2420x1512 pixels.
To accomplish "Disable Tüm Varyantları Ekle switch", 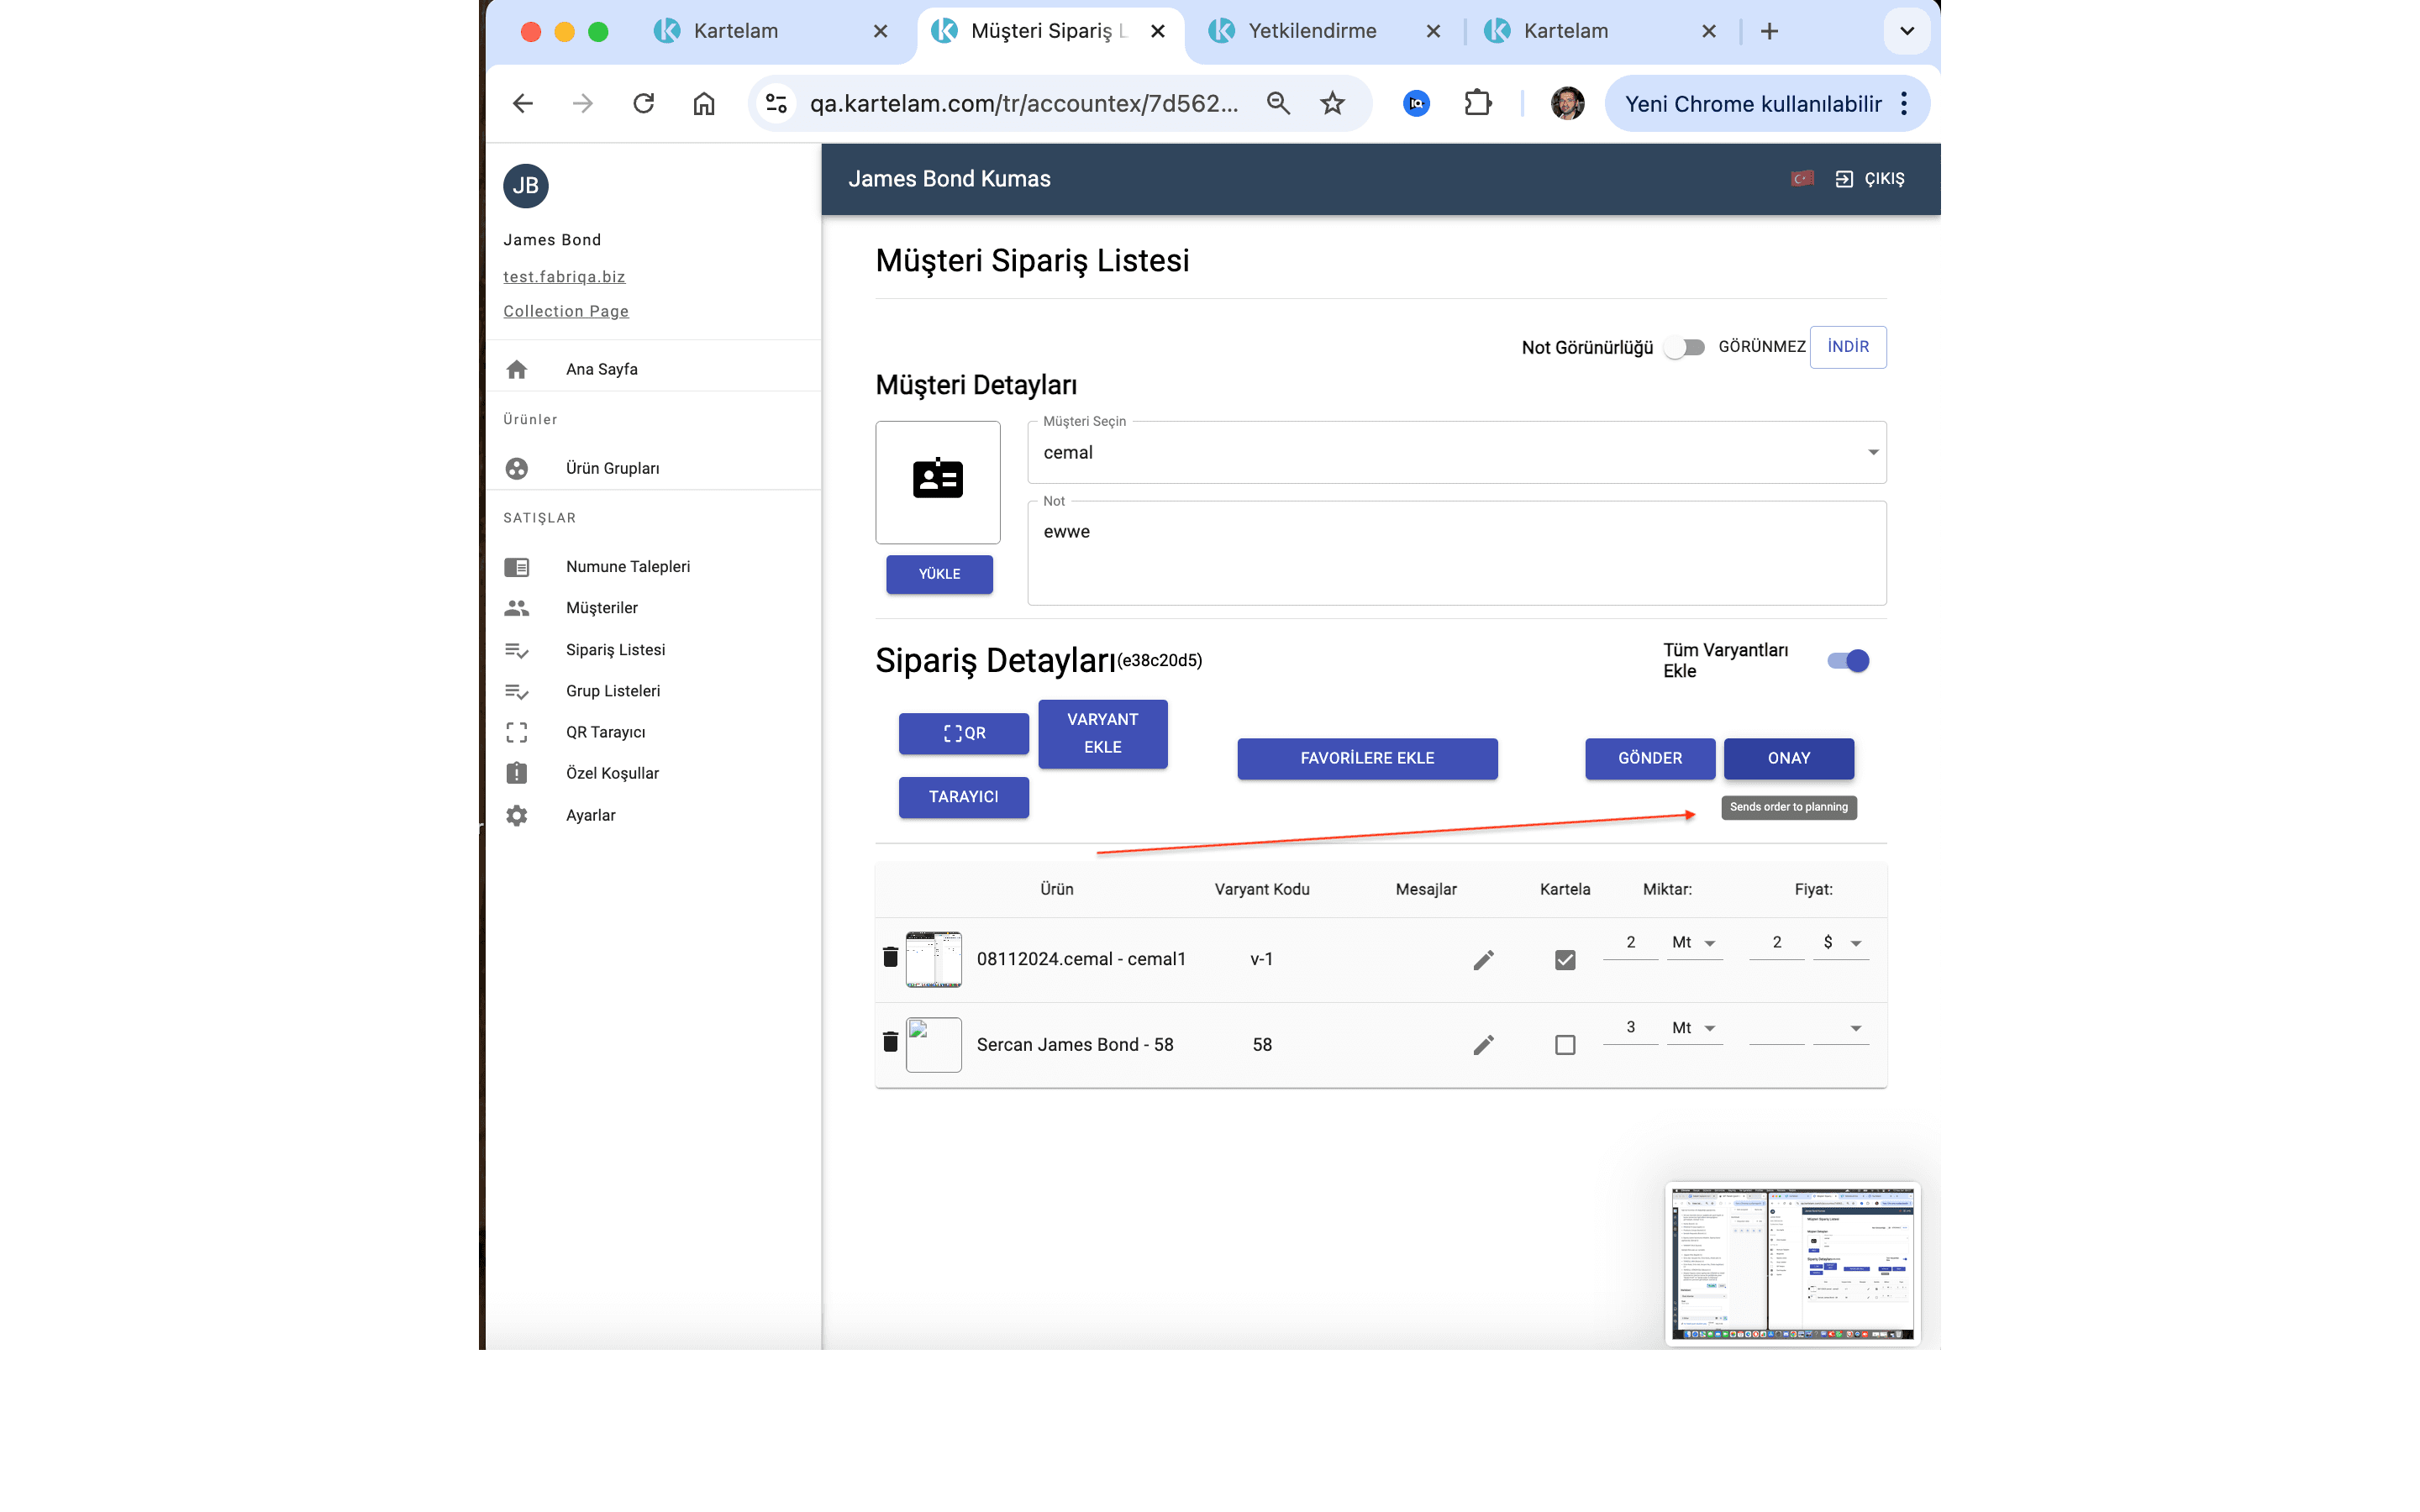I will (1848, 660).
